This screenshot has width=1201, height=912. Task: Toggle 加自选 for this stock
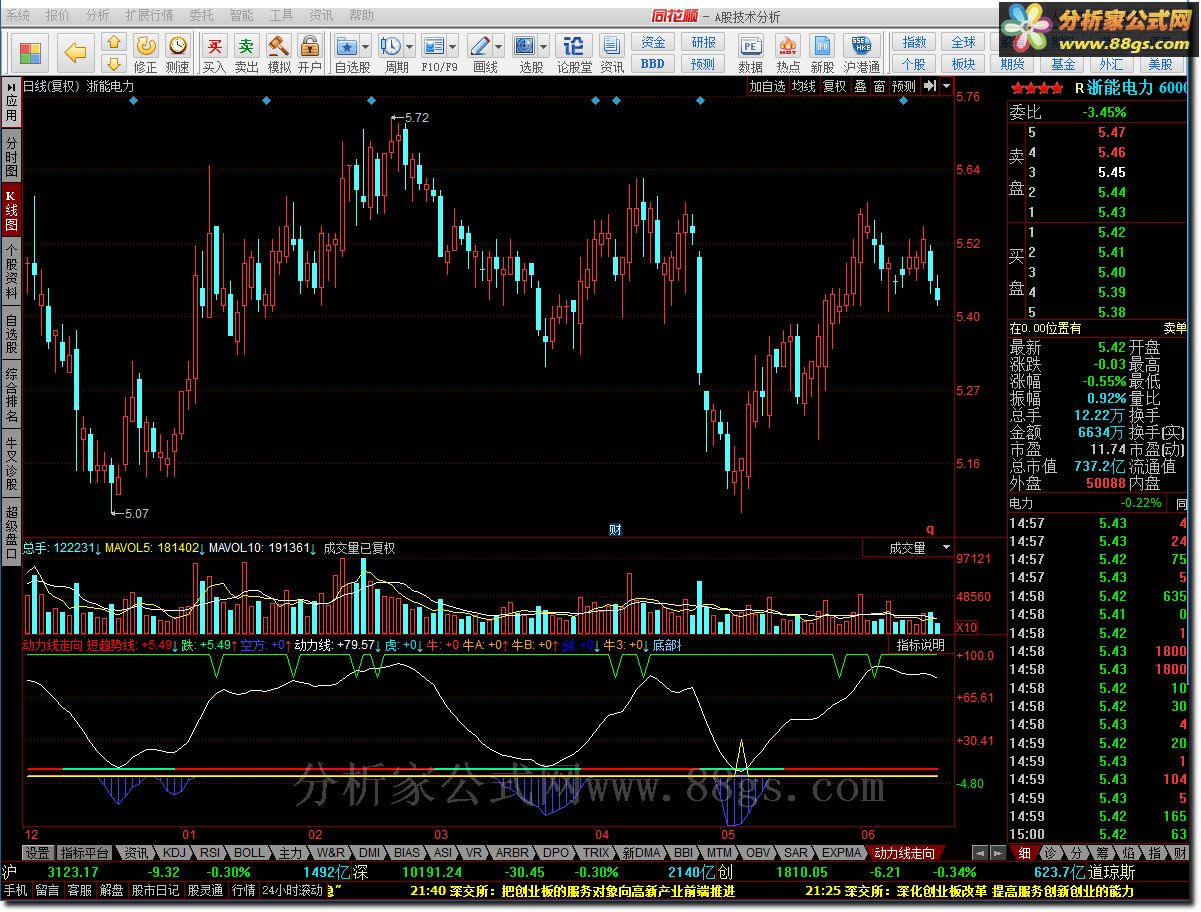click(x=768, y=86)
